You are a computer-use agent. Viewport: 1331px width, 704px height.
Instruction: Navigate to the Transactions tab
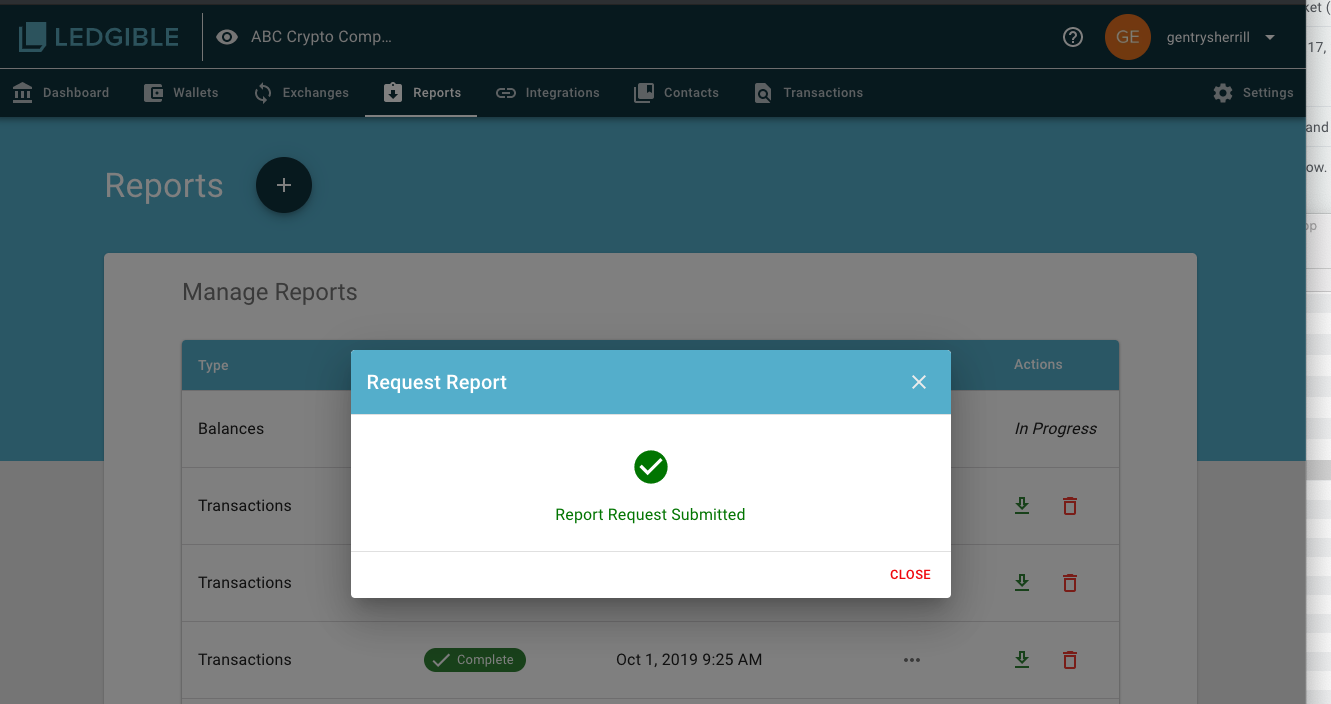(809, 93)
